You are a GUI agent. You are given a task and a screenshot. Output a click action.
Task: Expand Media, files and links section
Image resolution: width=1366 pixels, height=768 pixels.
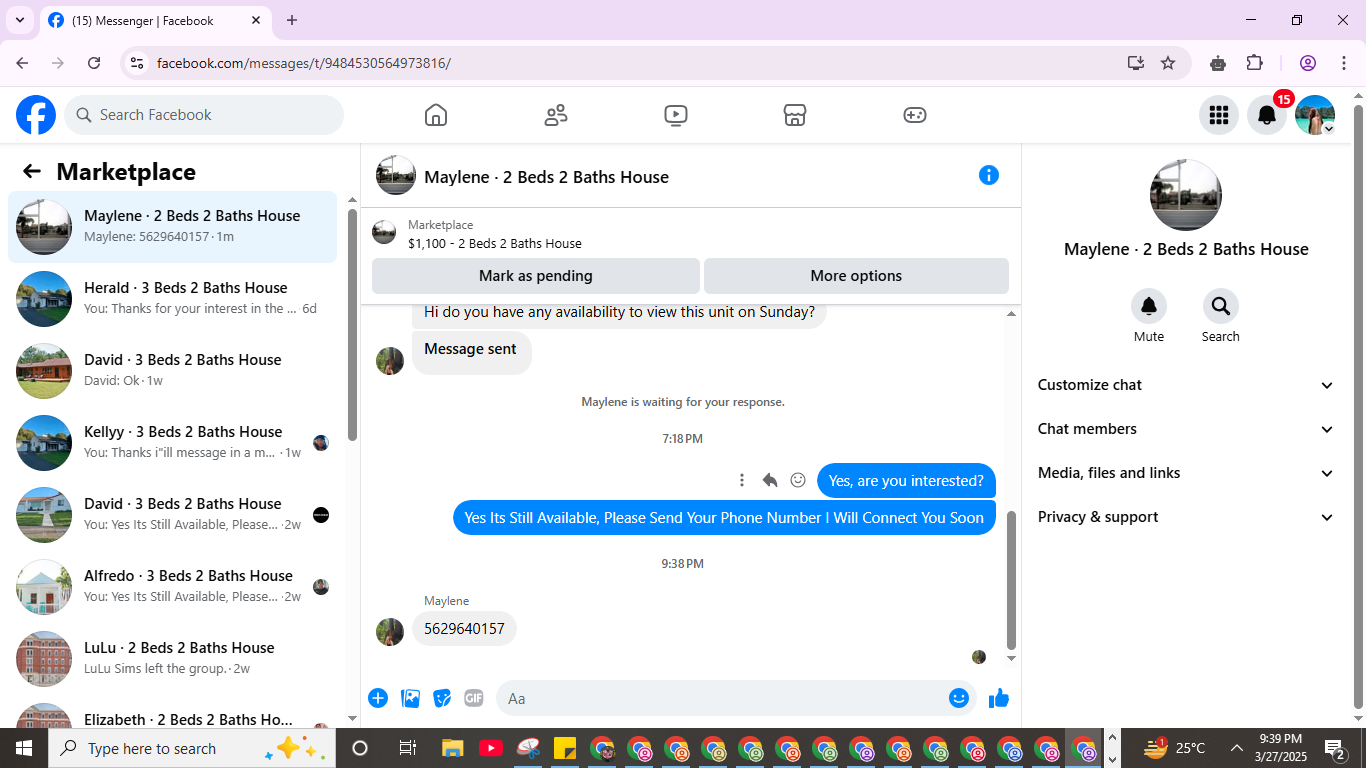click(x=1186, y=473)
